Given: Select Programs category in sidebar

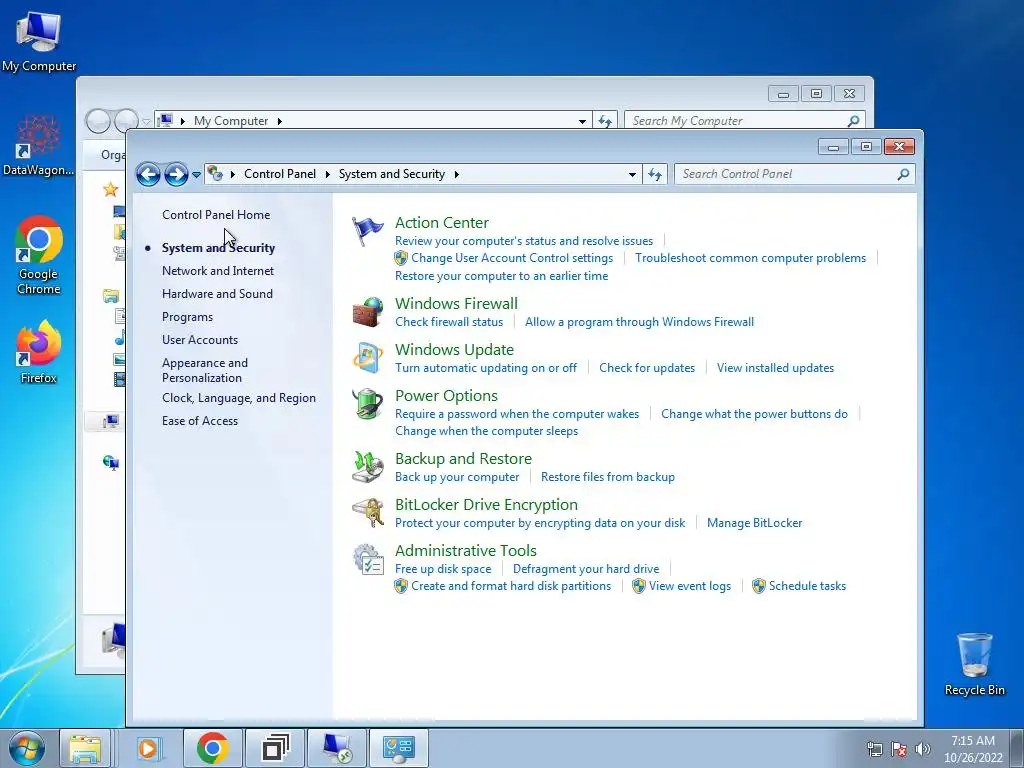Looking at the screenshot, I should click(x=187, y=317).
